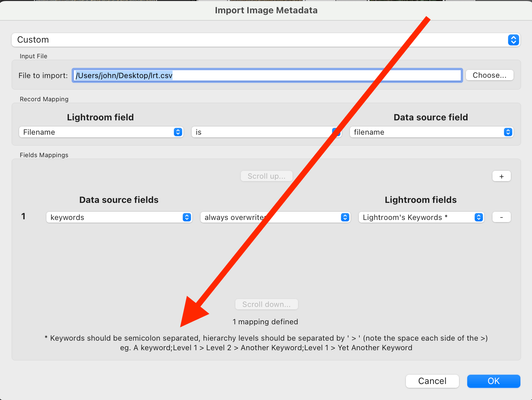Open the Custom preset dropdown
This screenshot has height=400, width=532.
(x=266, y=40)
